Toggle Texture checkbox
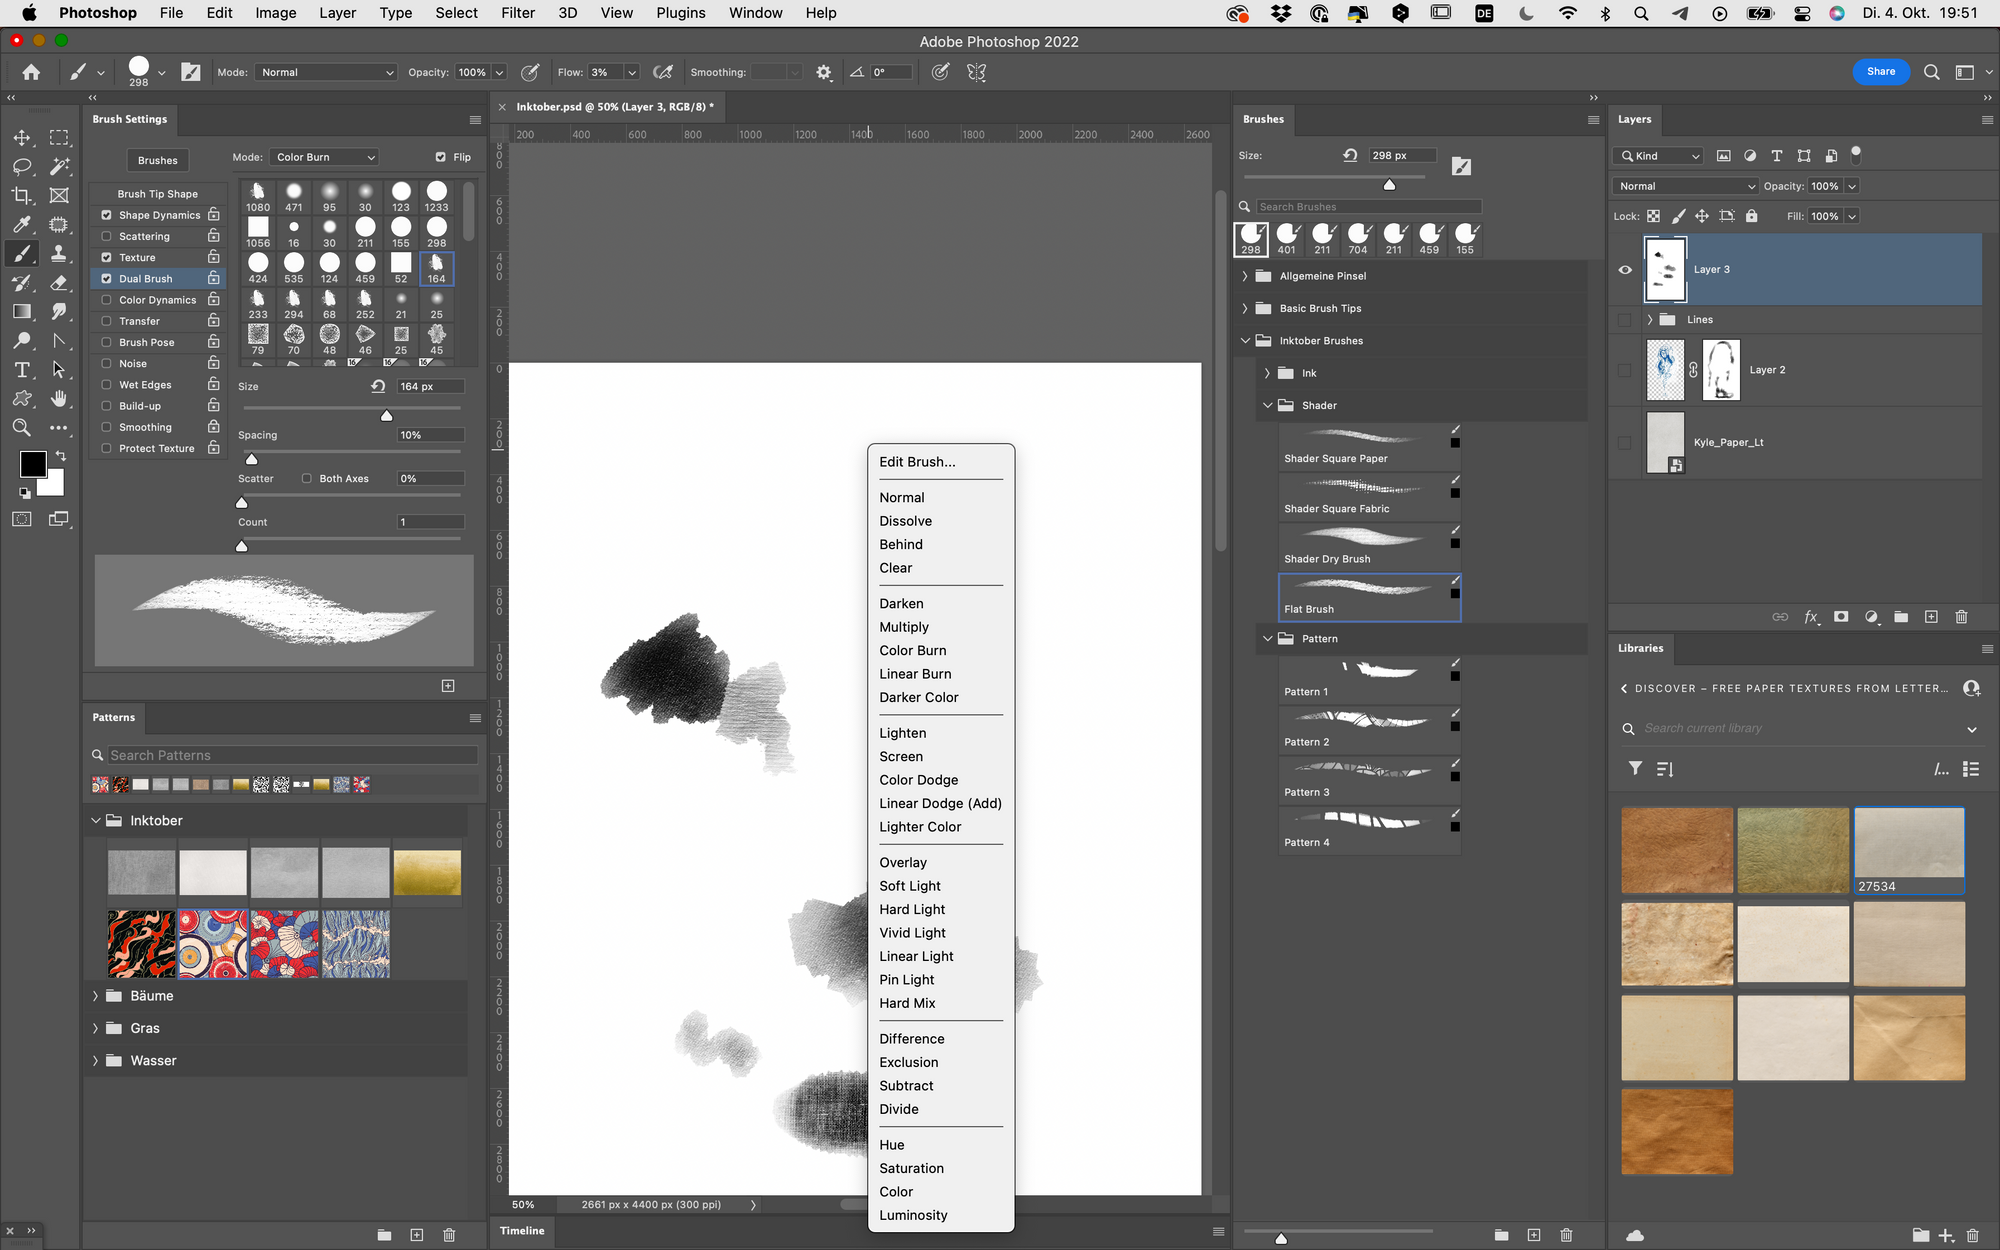Image resolution: width=2000 pixels, height=1250 pixels. (x=106, y=257)
